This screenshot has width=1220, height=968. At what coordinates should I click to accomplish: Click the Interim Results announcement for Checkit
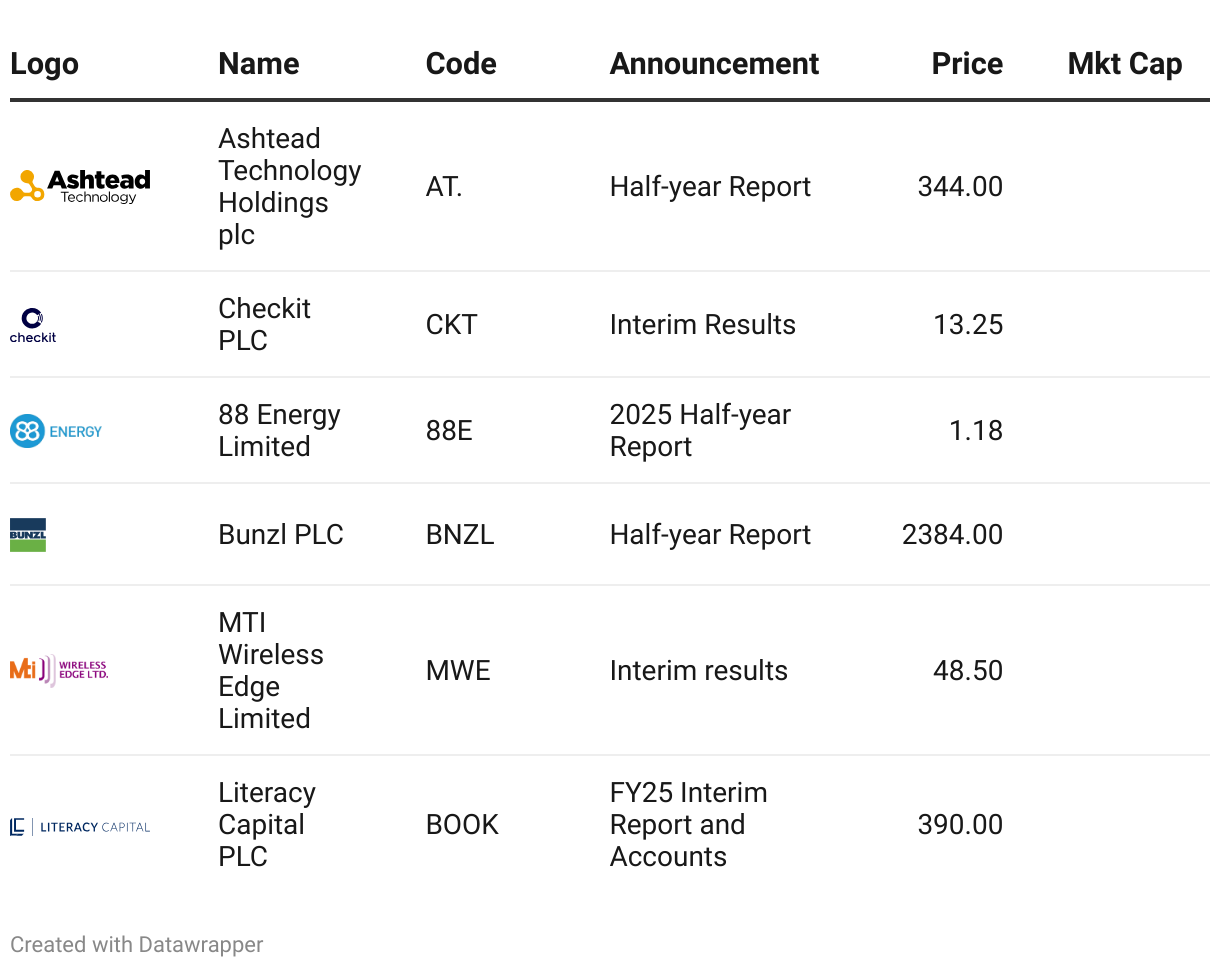[703, 325]
